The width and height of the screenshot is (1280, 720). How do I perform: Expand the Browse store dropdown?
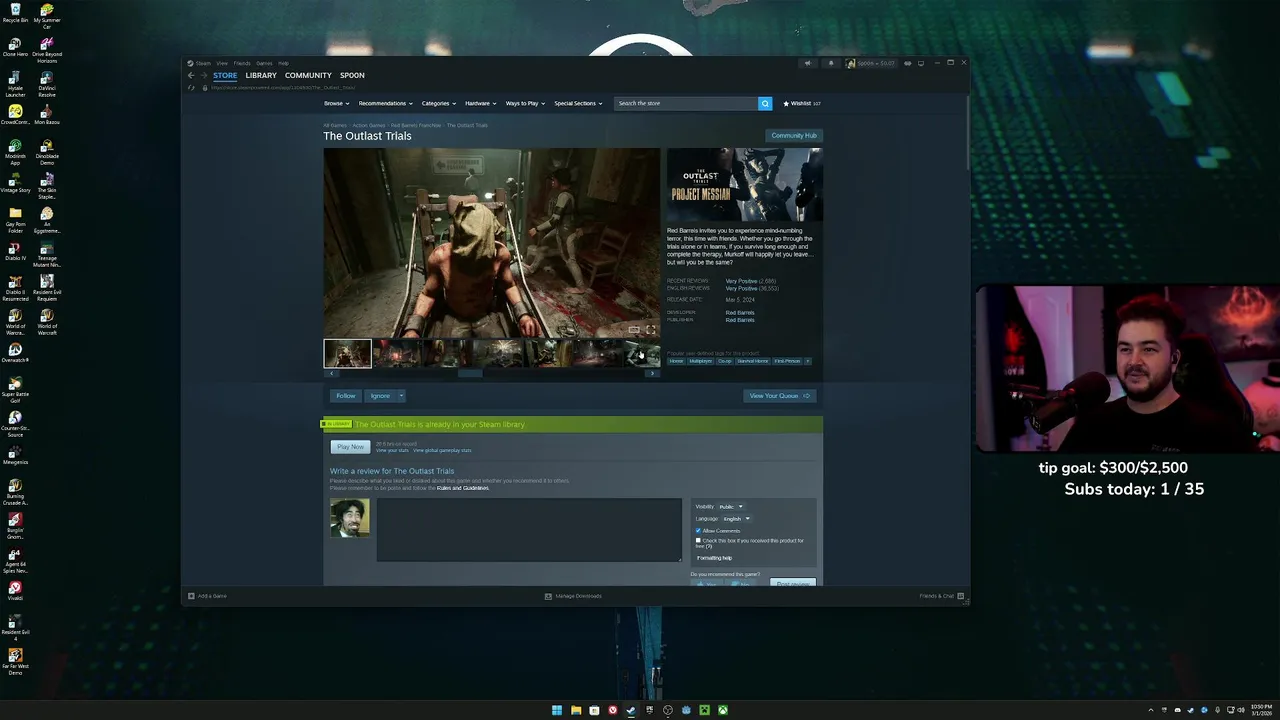click(335, 103)
